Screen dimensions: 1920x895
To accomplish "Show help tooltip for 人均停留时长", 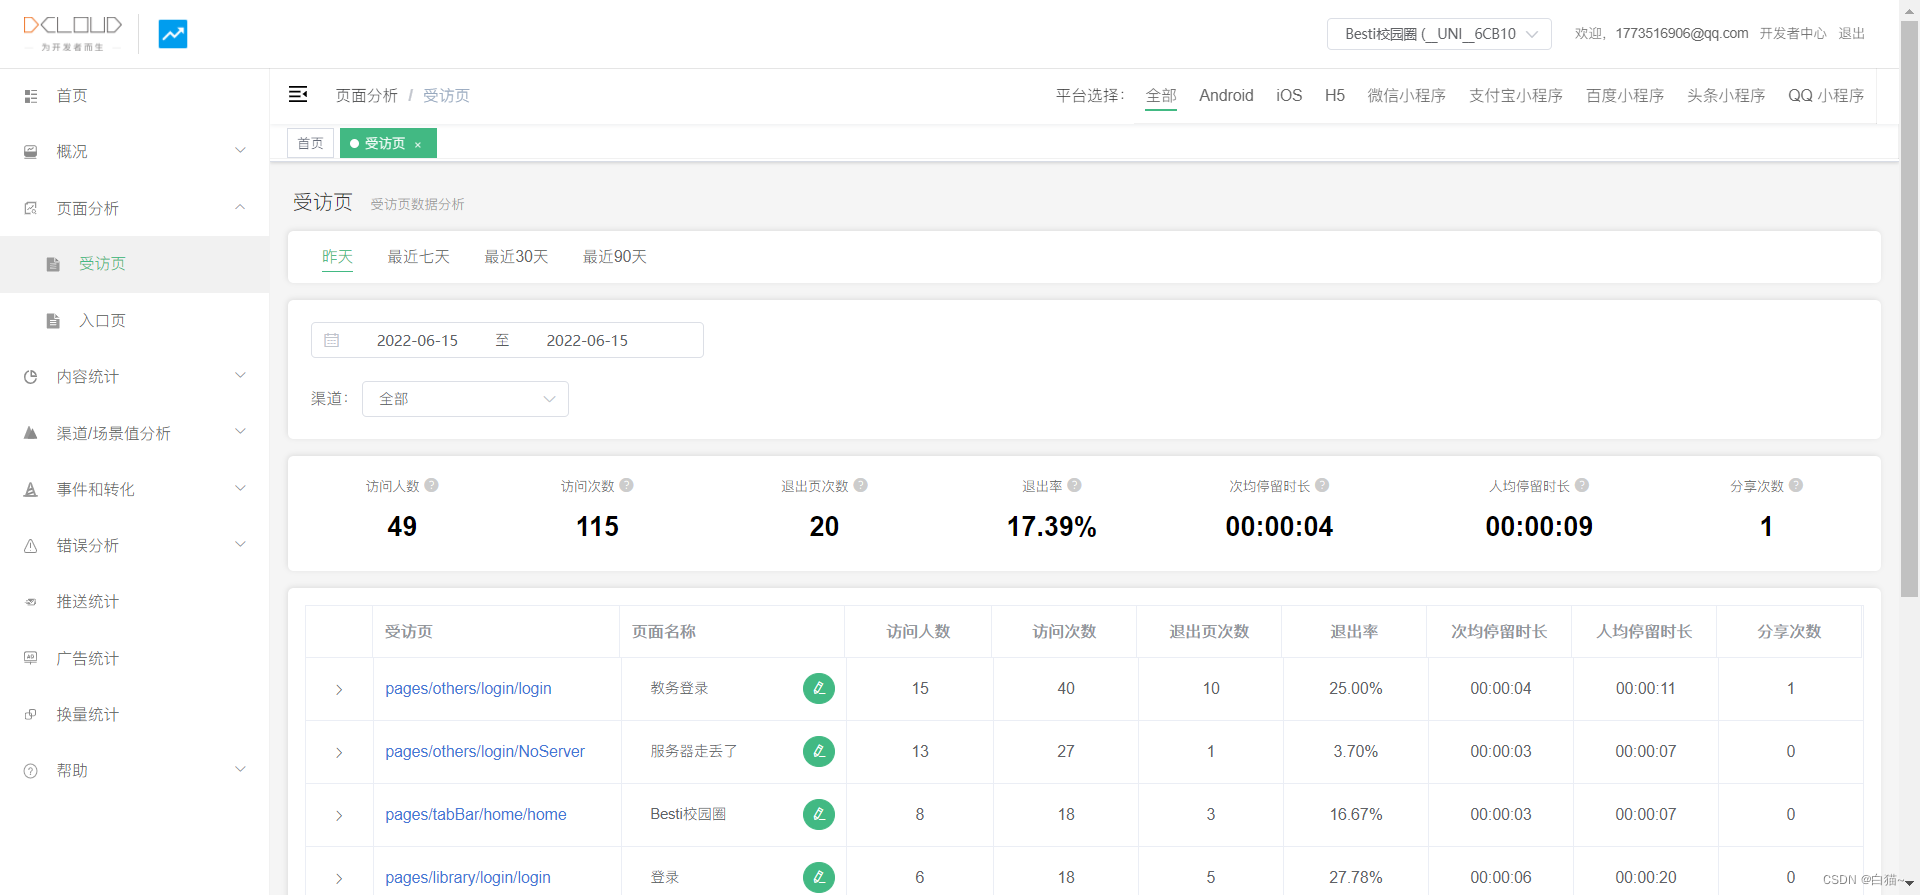I will [x=1582, y=485].
